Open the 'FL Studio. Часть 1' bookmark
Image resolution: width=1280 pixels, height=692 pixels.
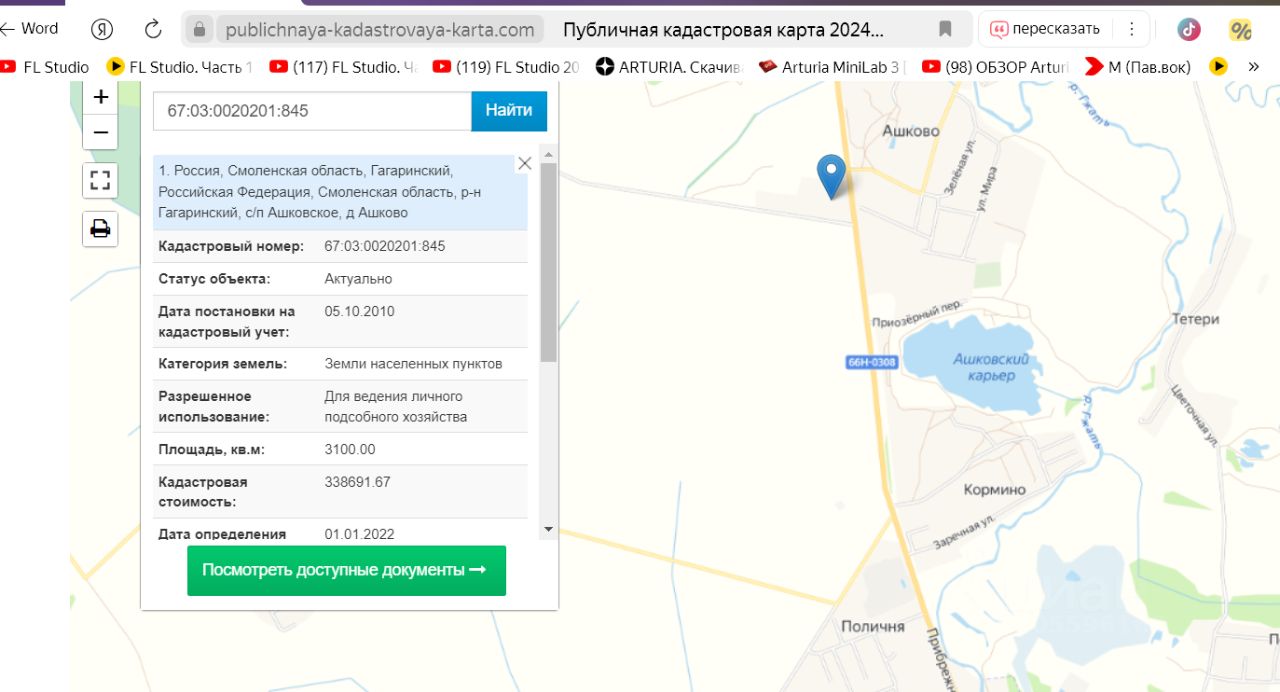pyautogui.click(x=180, y=67)
